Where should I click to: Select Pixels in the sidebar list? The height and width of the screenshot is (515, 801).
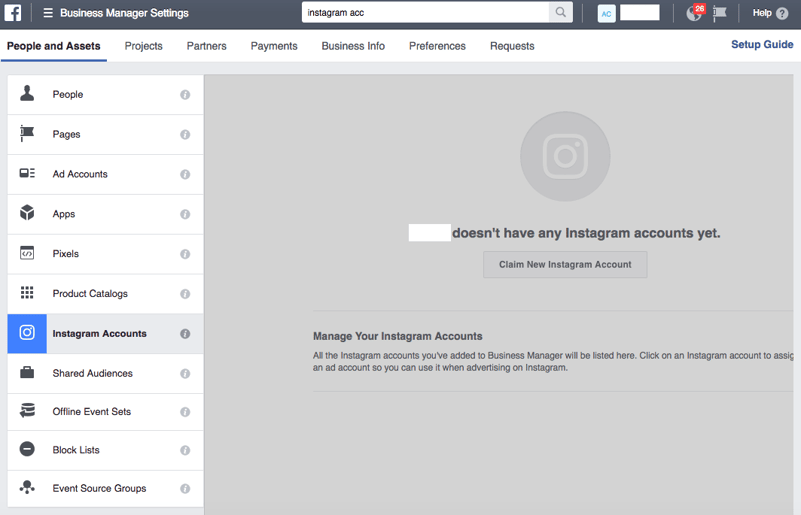[105, 254]
